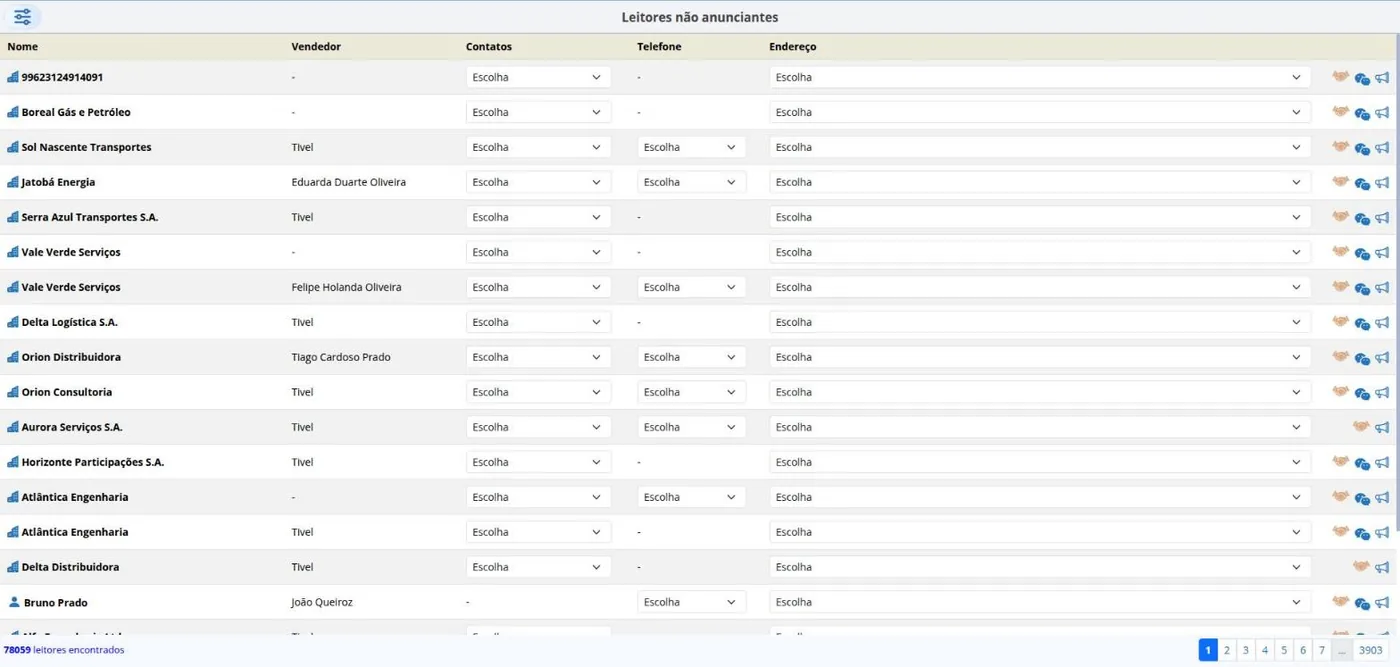Open chat icon for Horizonte Participações S.A.
1400x667 pixels.
point(1362,463)
